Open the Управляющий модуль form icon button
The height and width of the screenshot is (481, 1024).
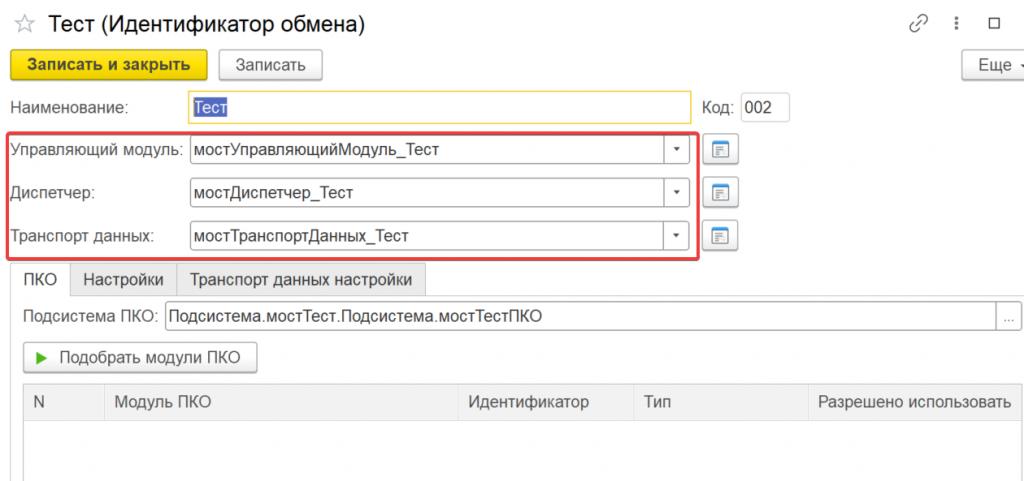pyautogui.click(x=720, y=150)
